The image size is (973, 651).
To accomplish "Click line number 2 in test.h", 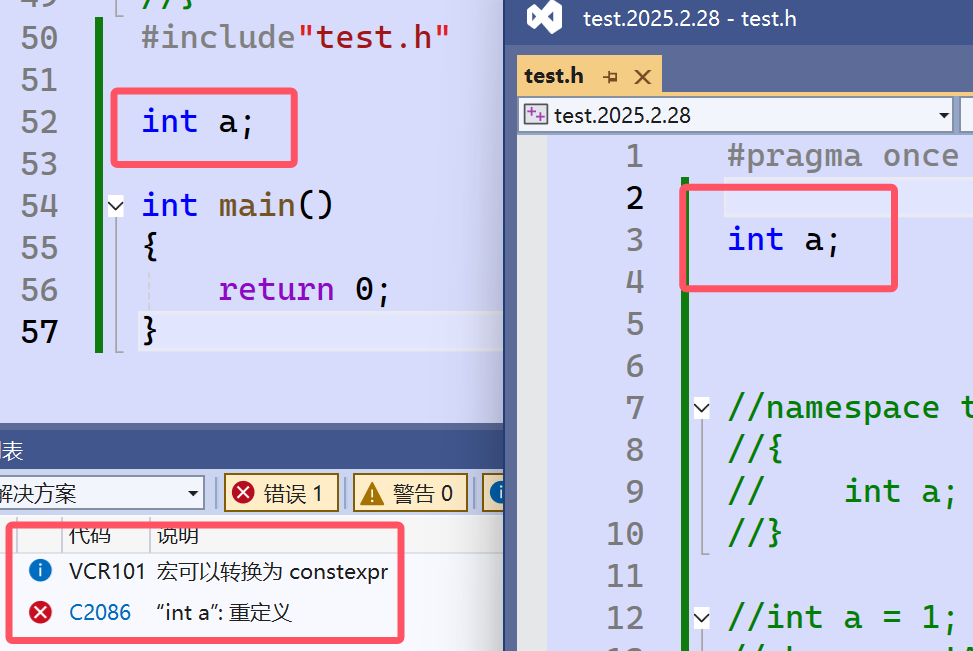I will coord(634,198).
